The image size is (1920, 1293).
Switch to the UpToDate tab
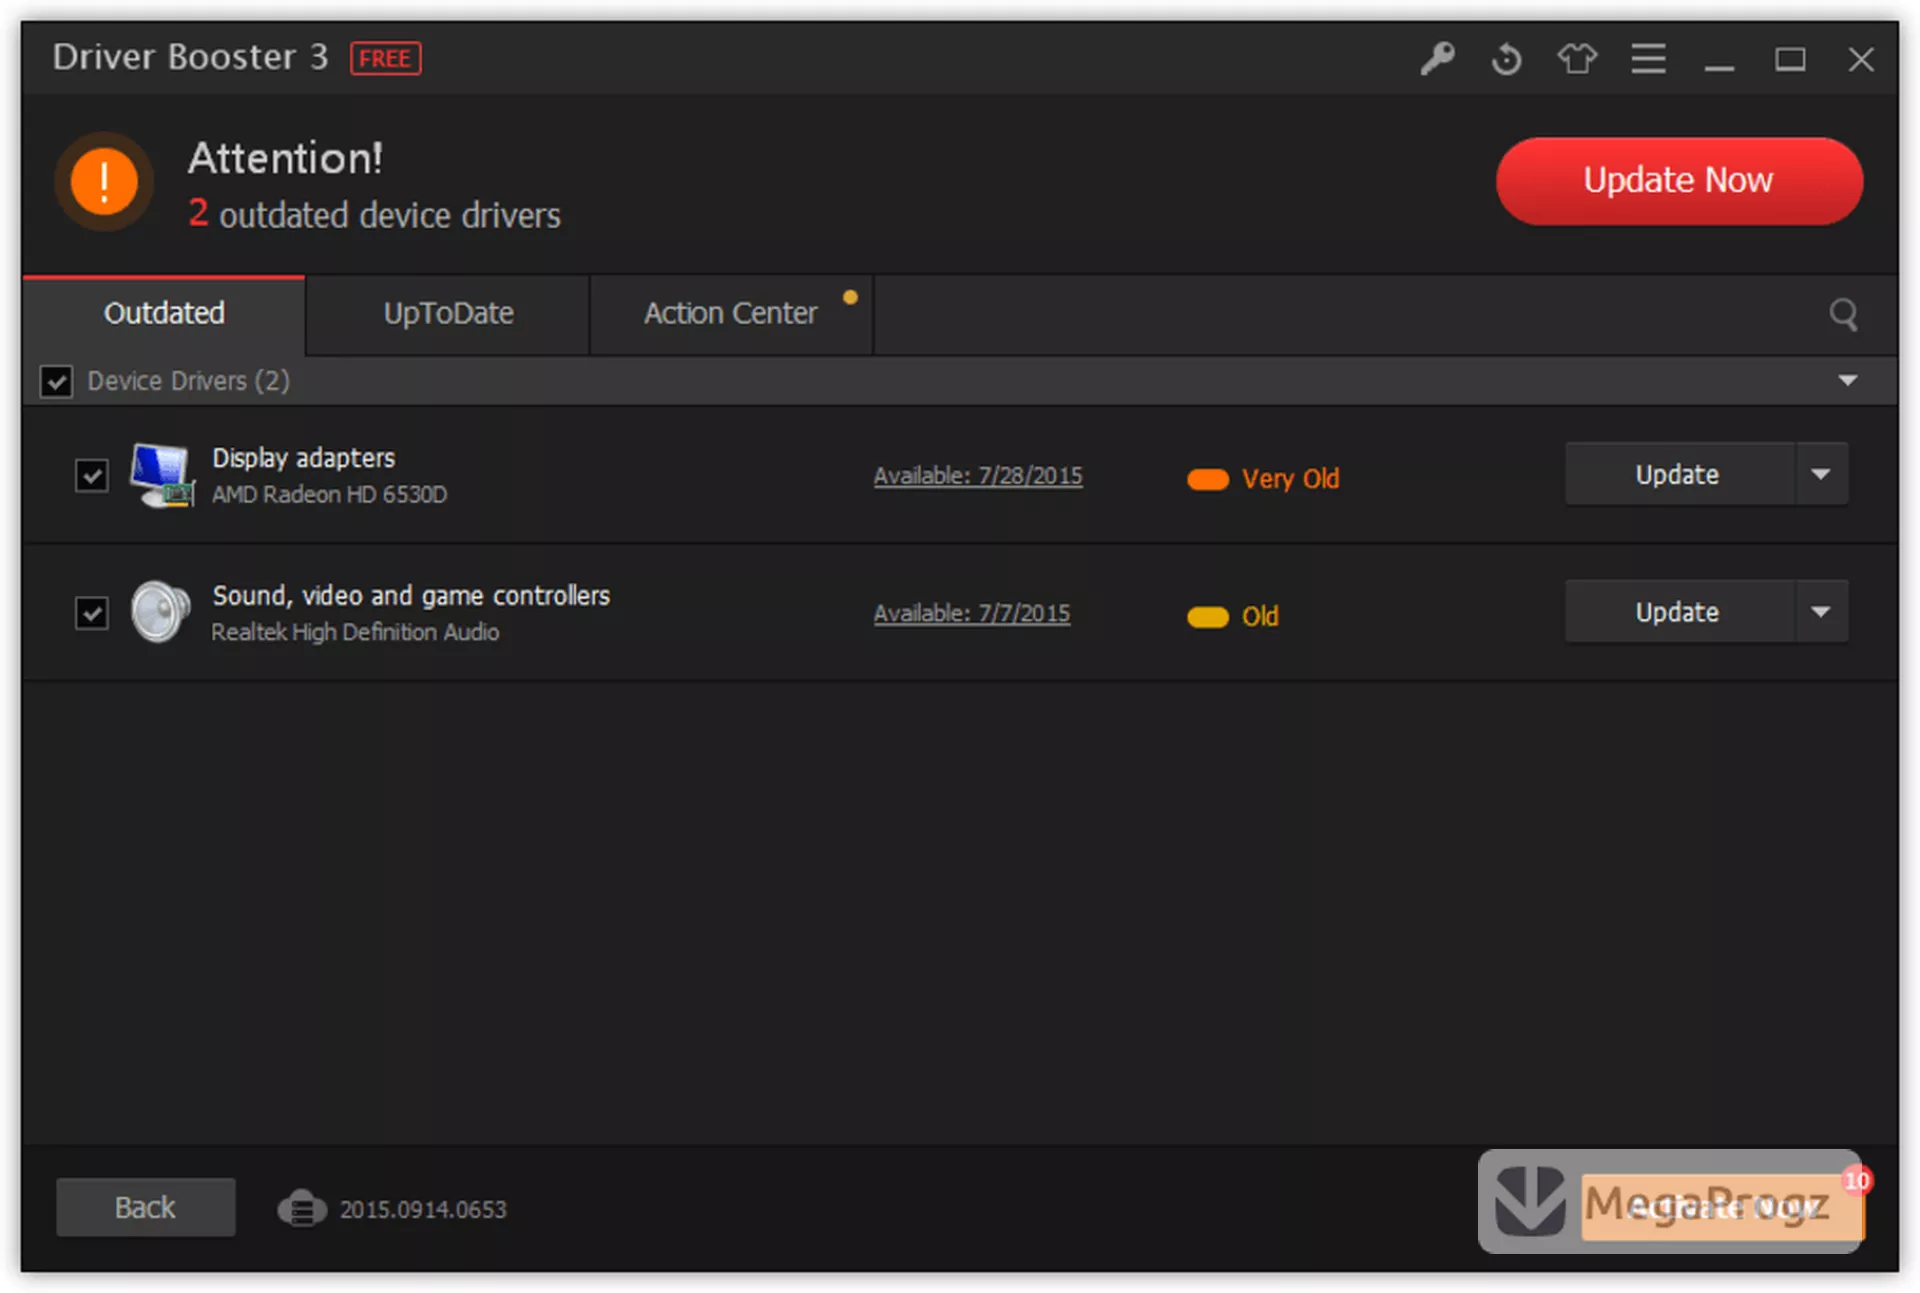pyautogui.click(x=448, y=314)
